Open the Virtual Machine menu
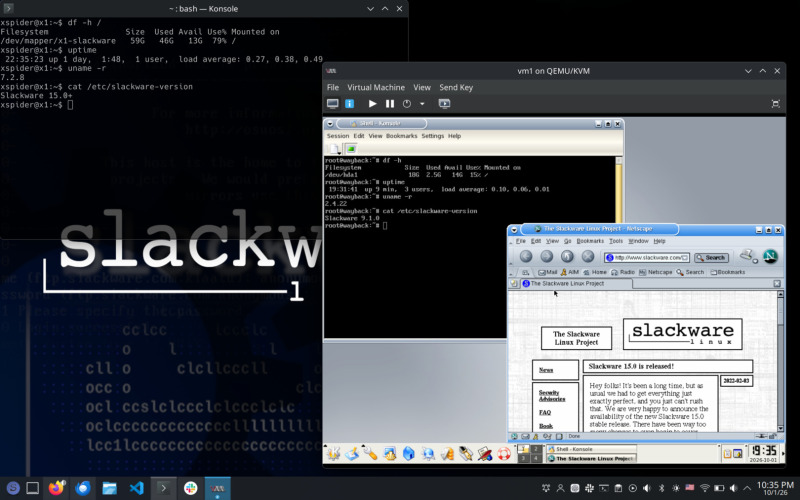The width and height of the screenshot is (800, 500). [376, 87]
